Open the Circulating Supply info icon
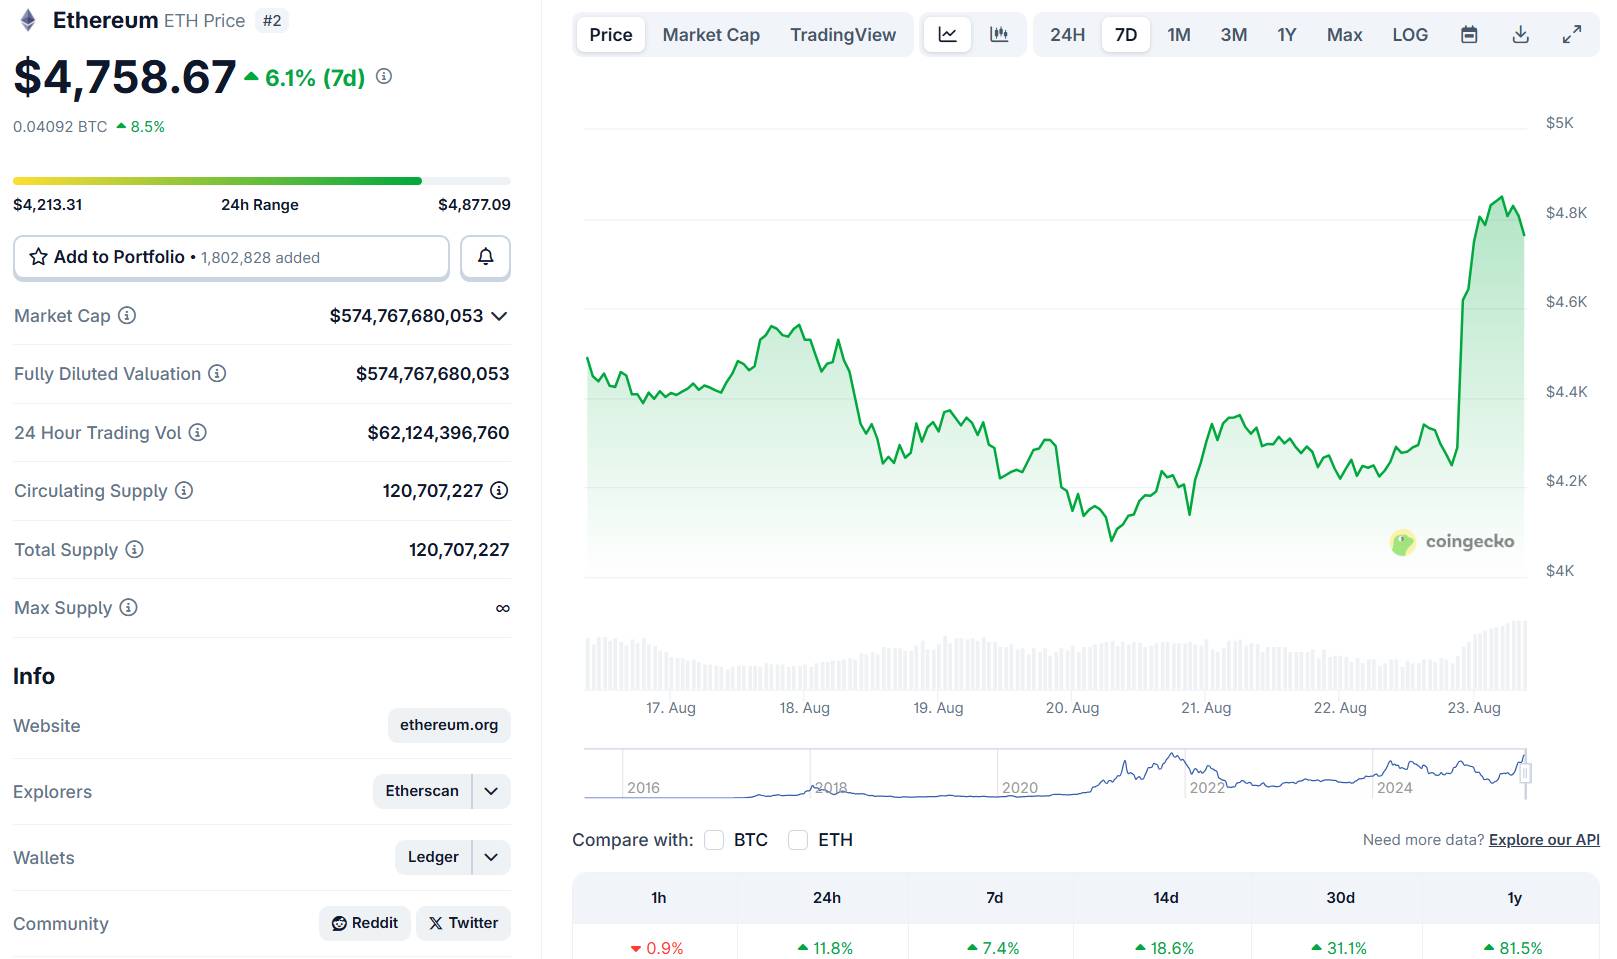 pos(184,490)
